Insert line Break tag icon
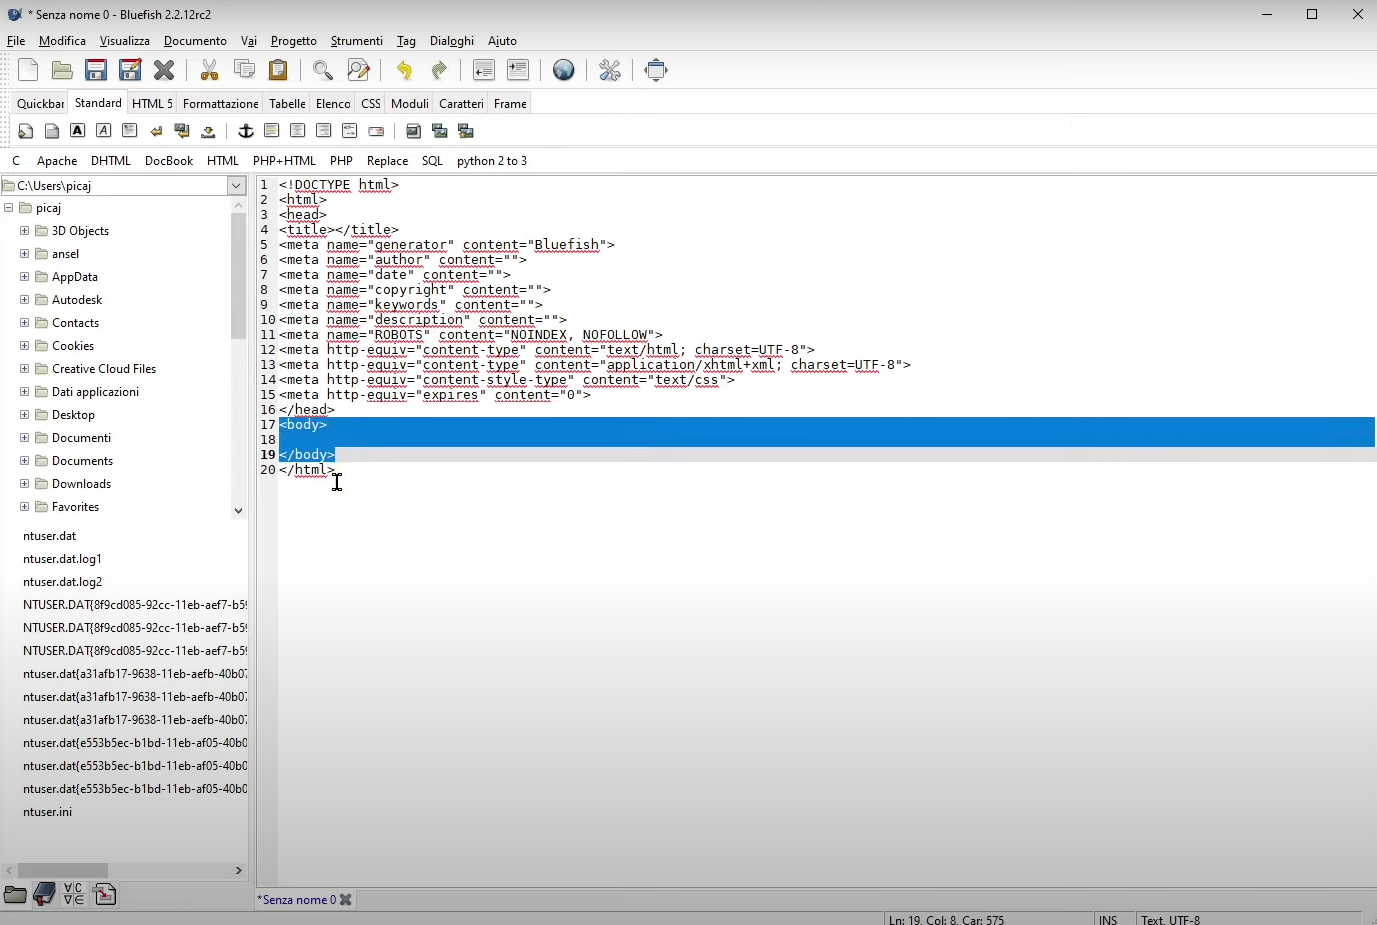The width and height of the screenshot is (1377, 925). [156, 131]
